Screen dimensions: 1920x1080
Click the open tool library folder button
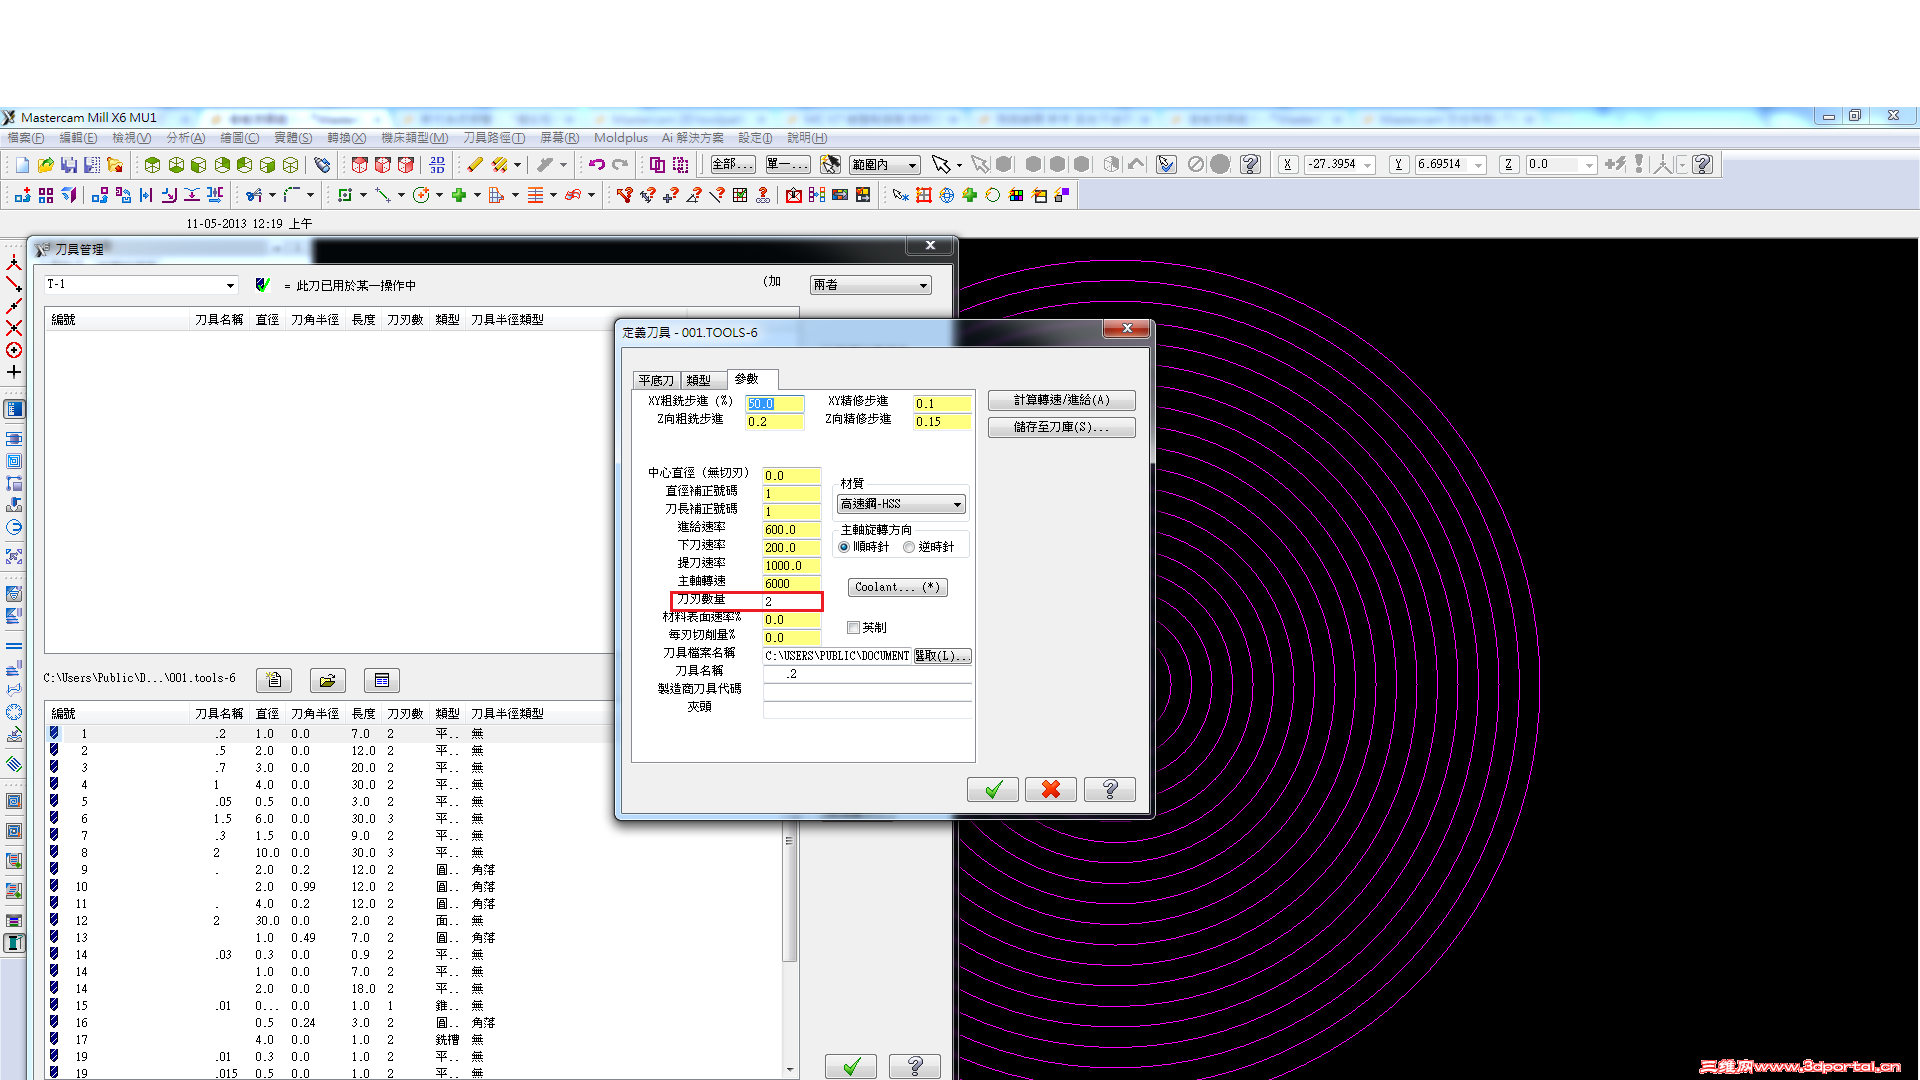pyautogui.click(x=327, y=681)
